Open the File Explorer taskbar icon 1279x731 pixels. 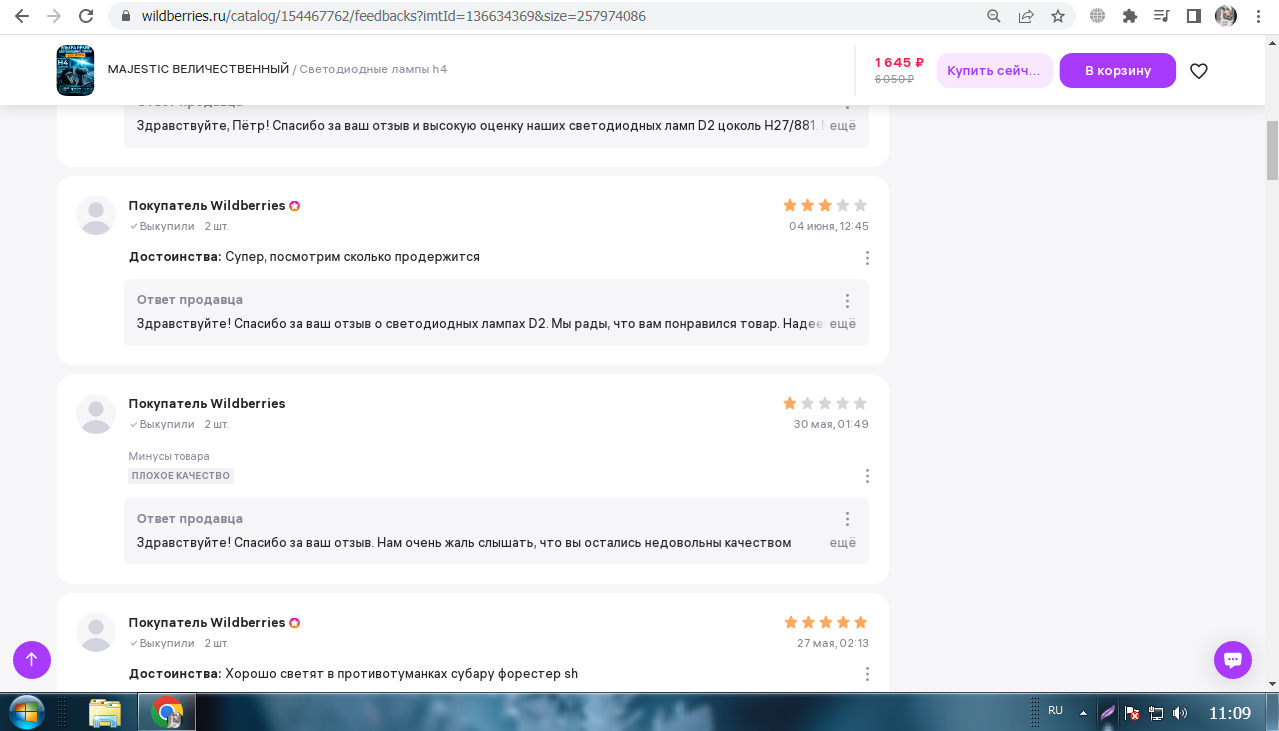(105, 712)
